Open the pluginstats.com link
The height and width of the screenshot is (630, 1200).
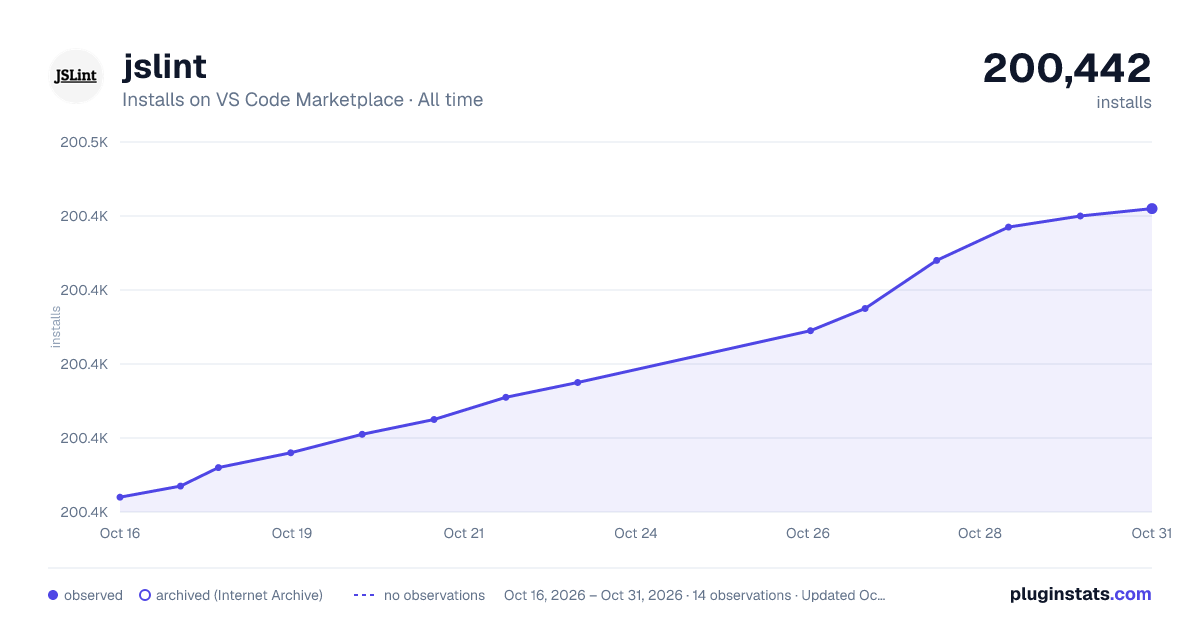pyautogui.click(x=1080, y=594)
